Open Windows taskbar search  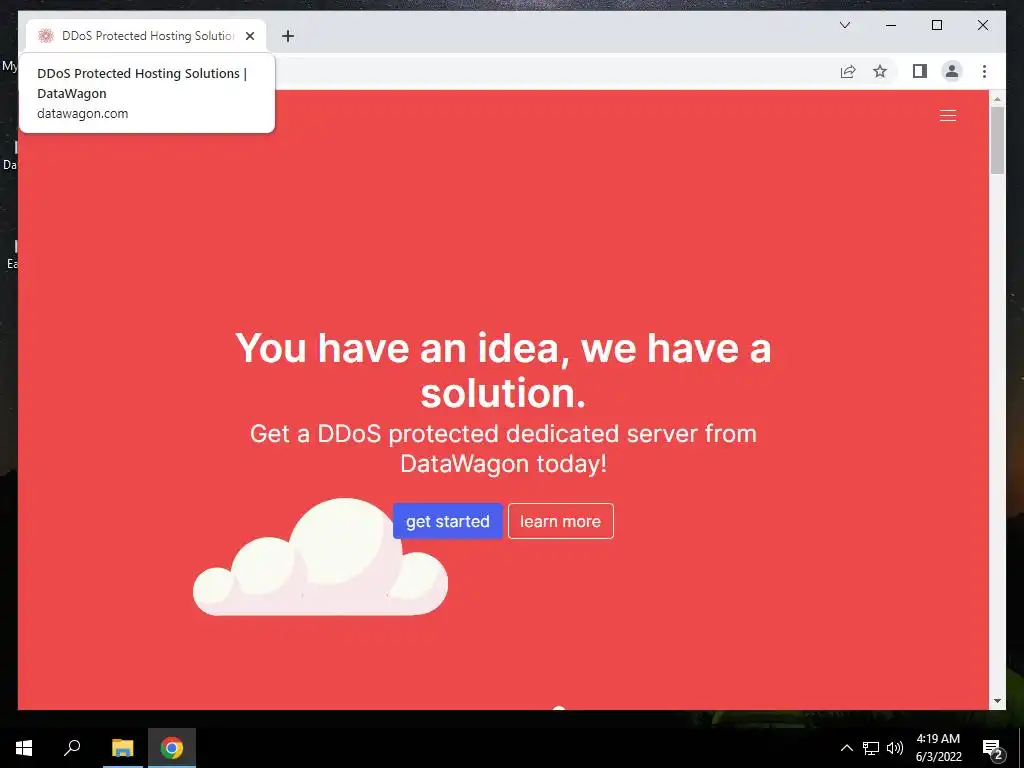(72, 748)
